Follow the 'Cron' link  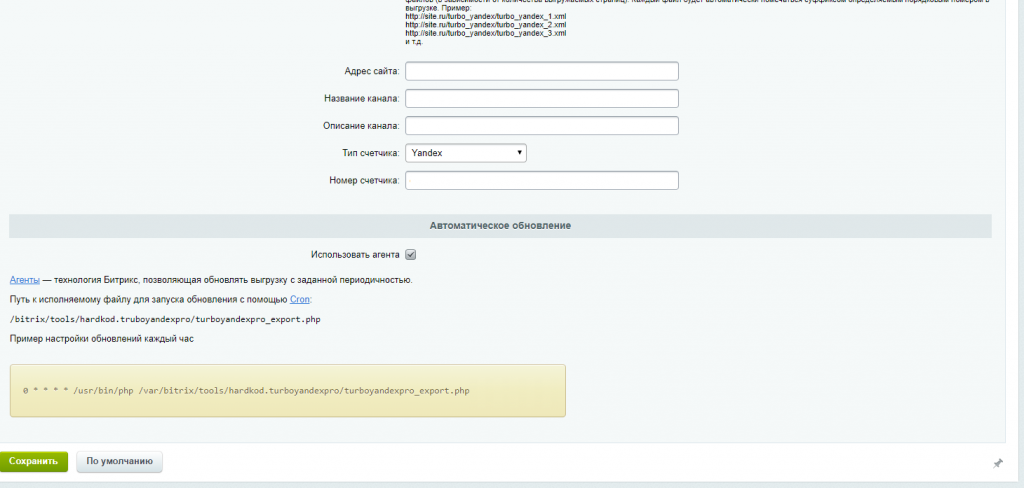tap(300, 299)
